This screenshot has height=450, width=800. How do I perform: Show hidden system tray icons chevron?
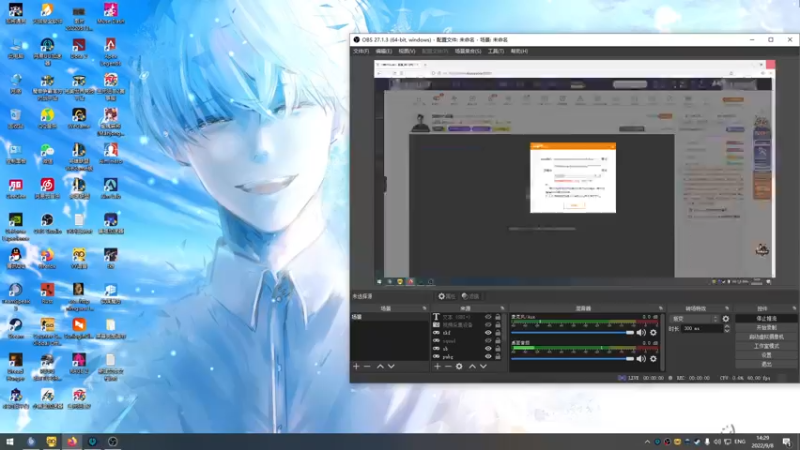tap(647, 442)
